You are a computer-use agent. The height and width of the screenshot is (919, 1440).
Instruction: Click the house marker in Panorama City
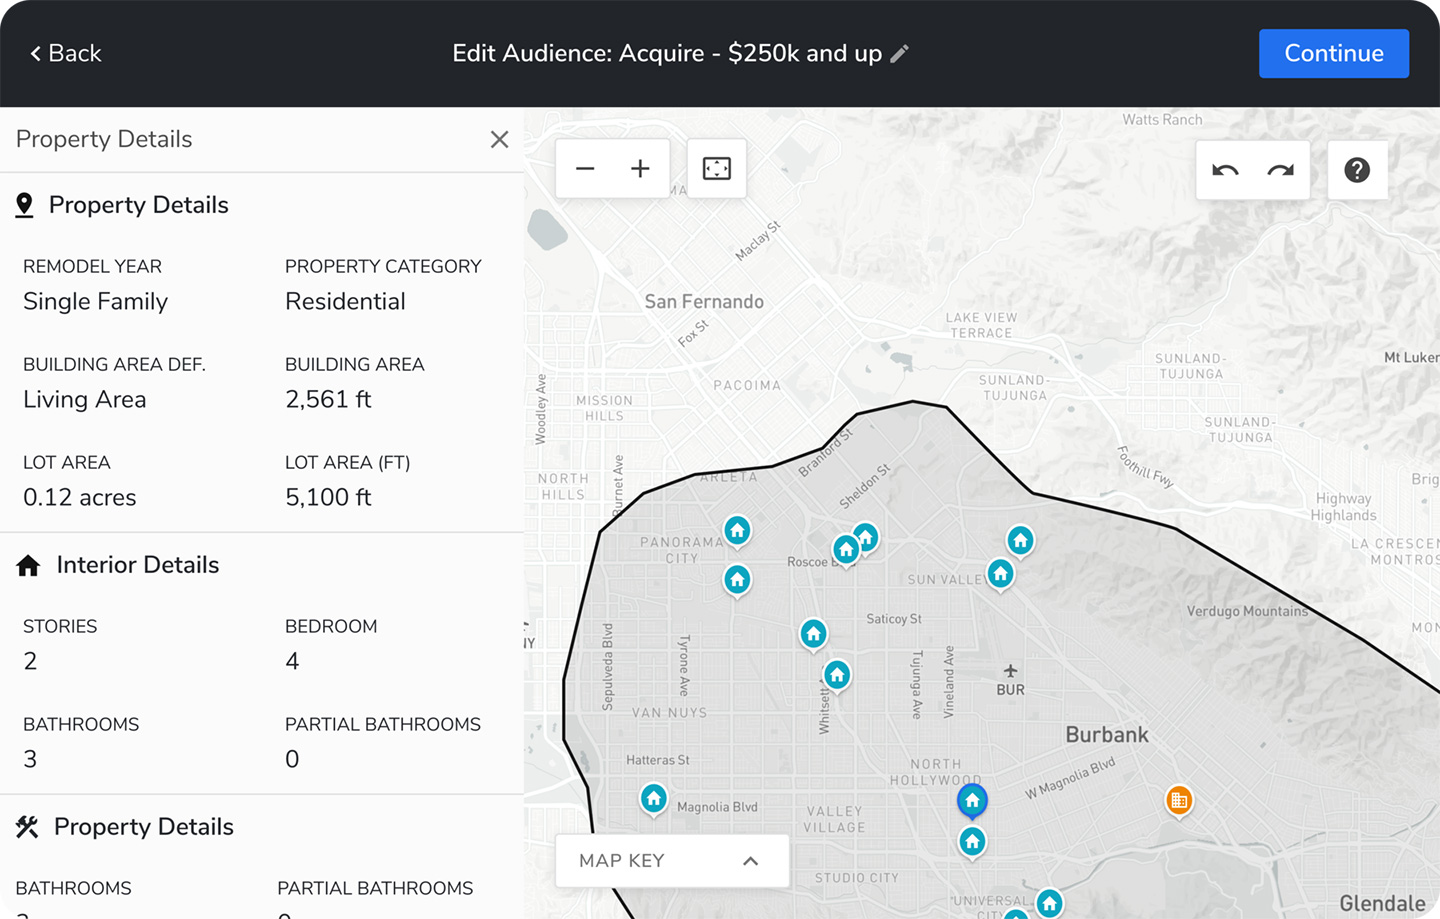pos(737,530)
